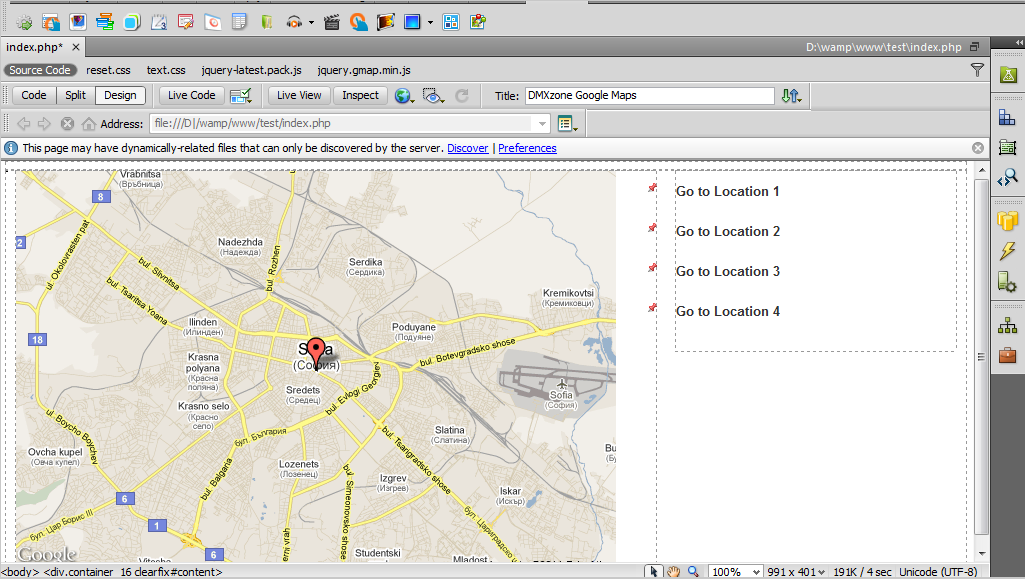Click Go to Location 3 link
Viewport: 1025px width, 579px height.
(728, 271)
